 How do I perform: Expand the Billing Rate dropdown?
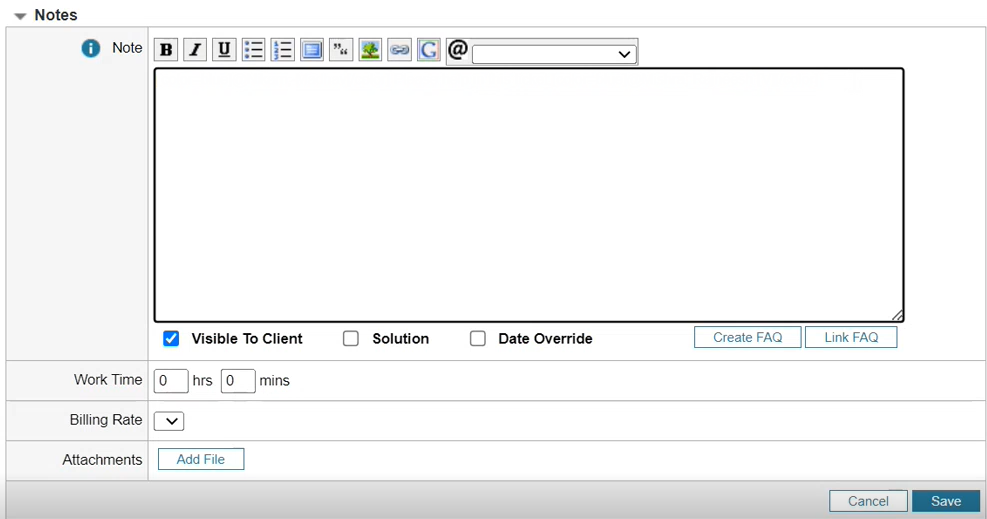pyautogui.click(x=169, y=421)
